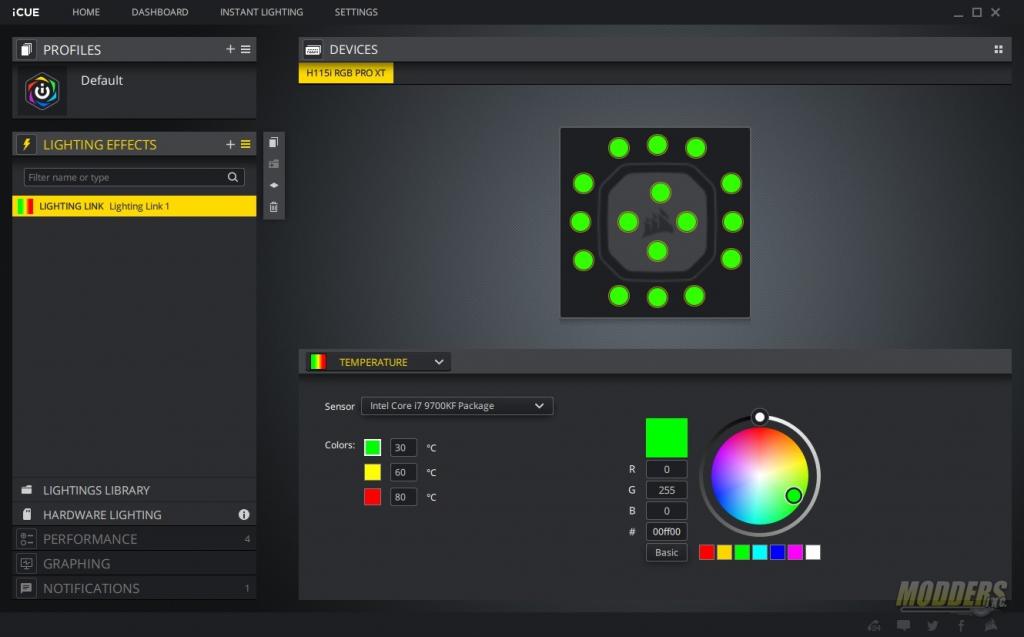Expand the Hardware Lighting section
This screenshot has height=637, width=1024.
[x=135, y=515]
